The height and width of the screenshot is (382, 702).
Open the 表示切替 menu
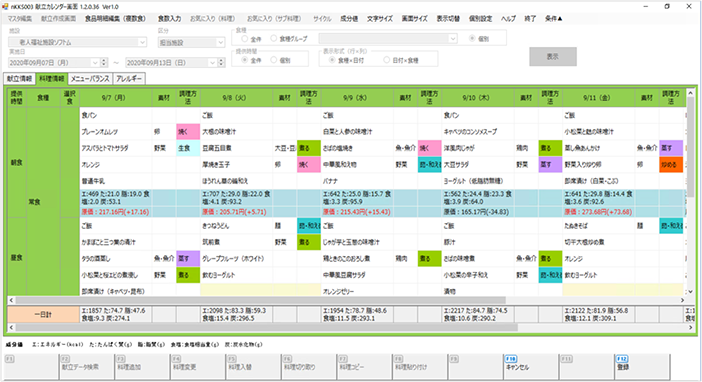click(448, 19)
